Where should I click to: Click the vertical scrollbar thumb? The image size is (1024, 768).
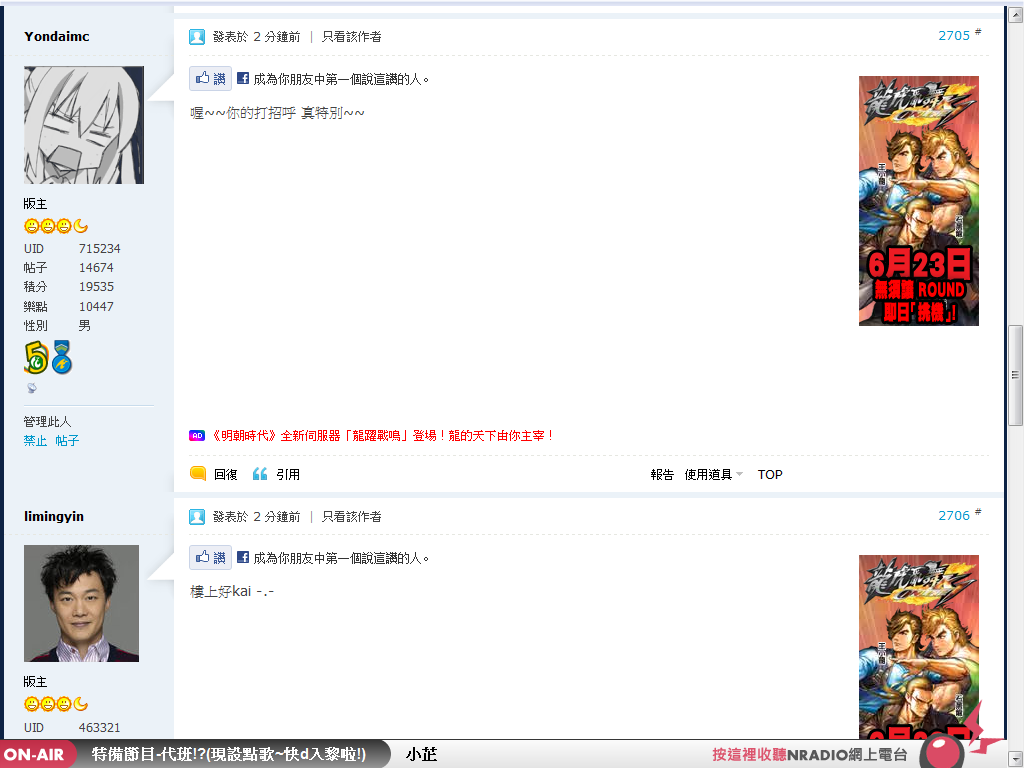click(1015, 375)
